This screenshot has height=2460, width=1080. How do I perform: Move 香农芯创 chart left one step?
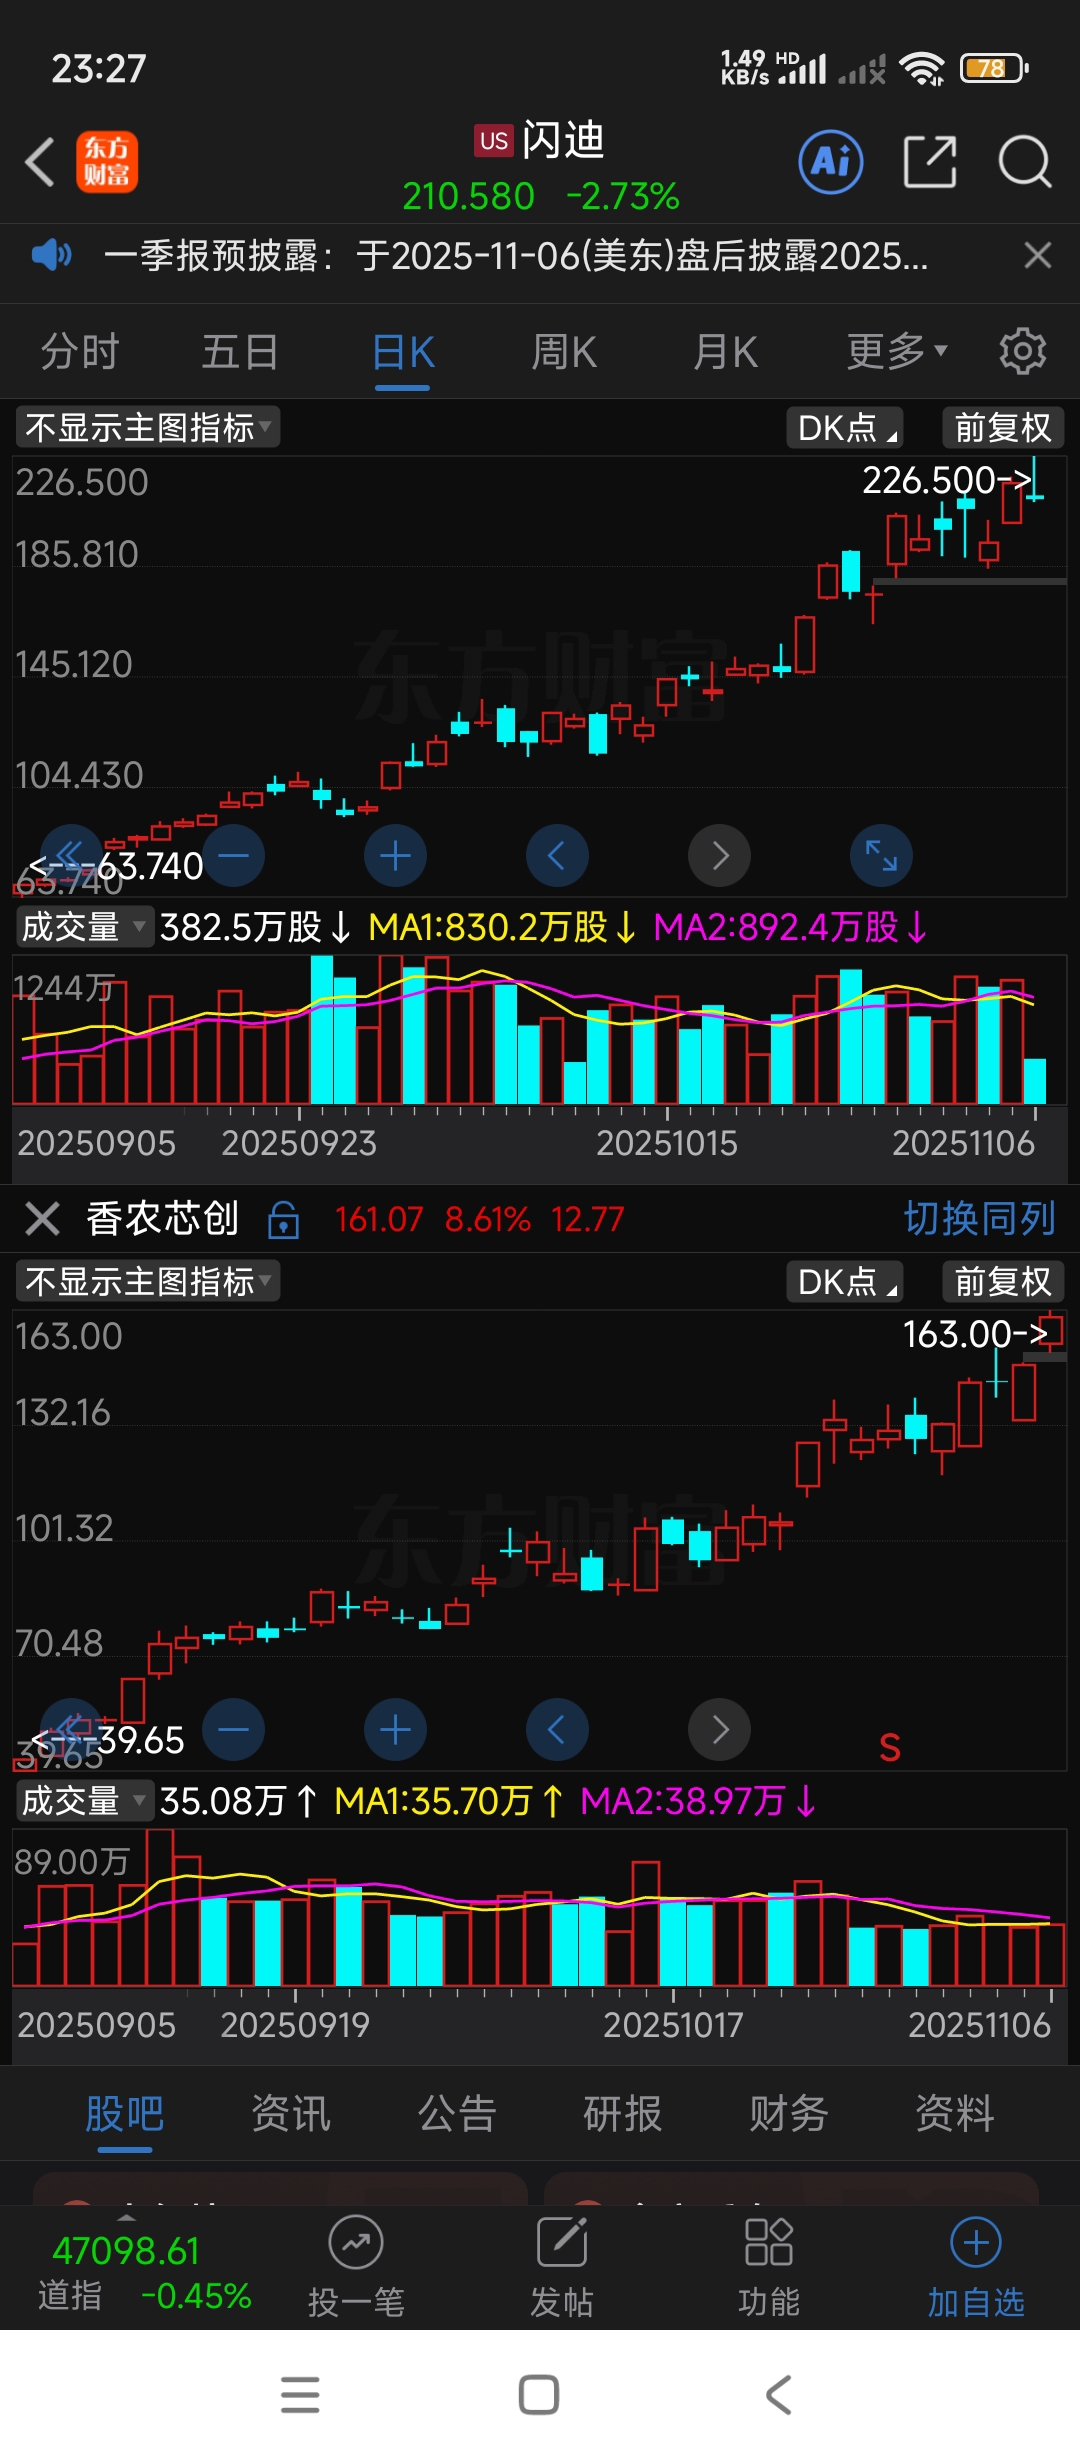[x=557, y=1730]
